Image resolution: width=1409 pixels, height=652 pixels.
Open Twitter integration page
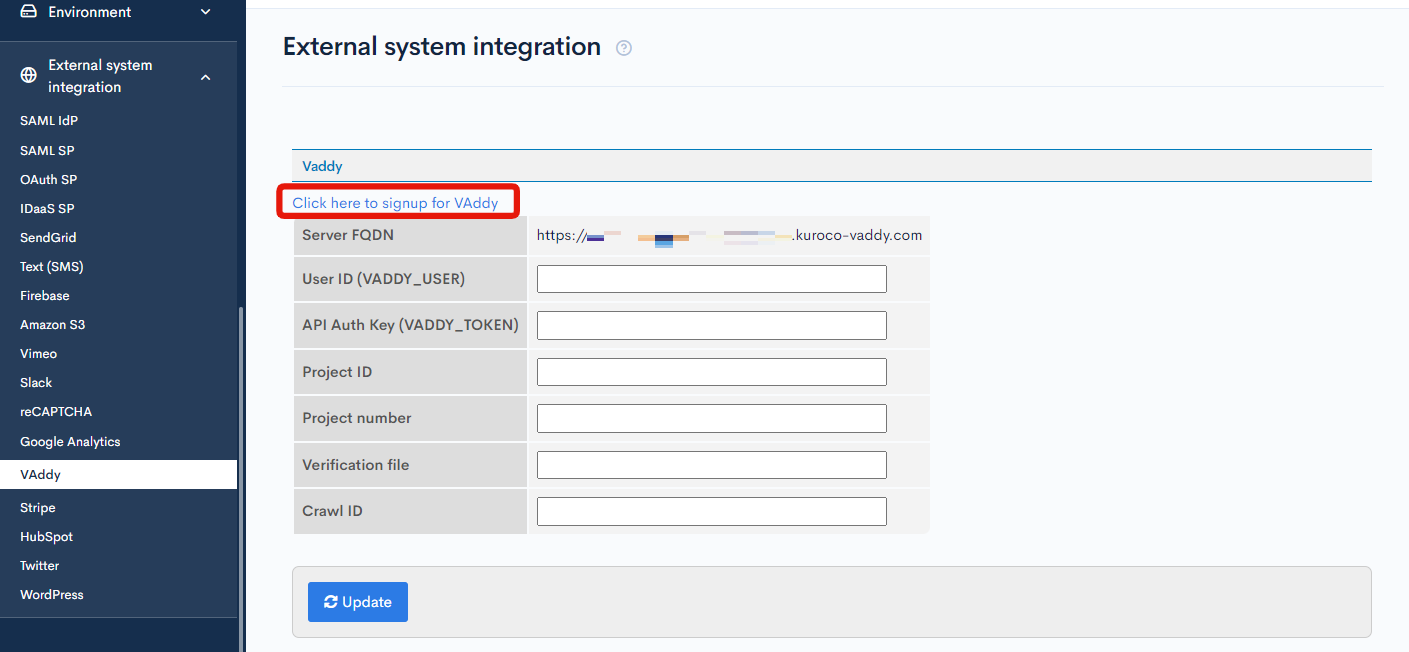point(40,565)
